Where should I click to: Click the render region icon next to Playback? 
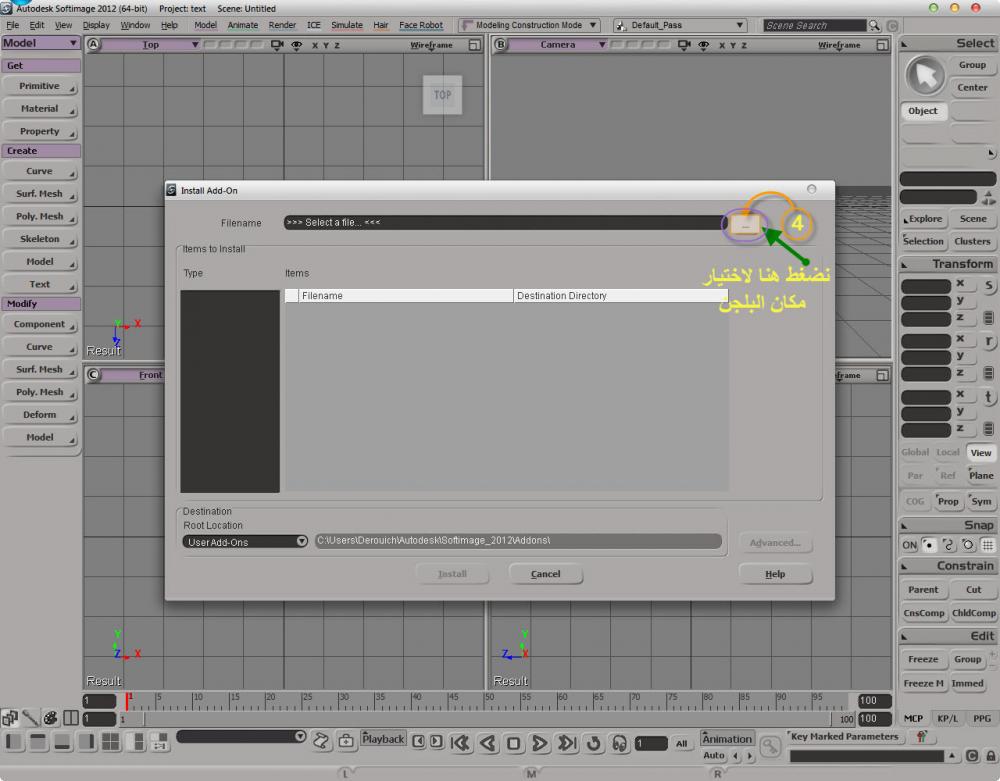click(x=346, y=740)
